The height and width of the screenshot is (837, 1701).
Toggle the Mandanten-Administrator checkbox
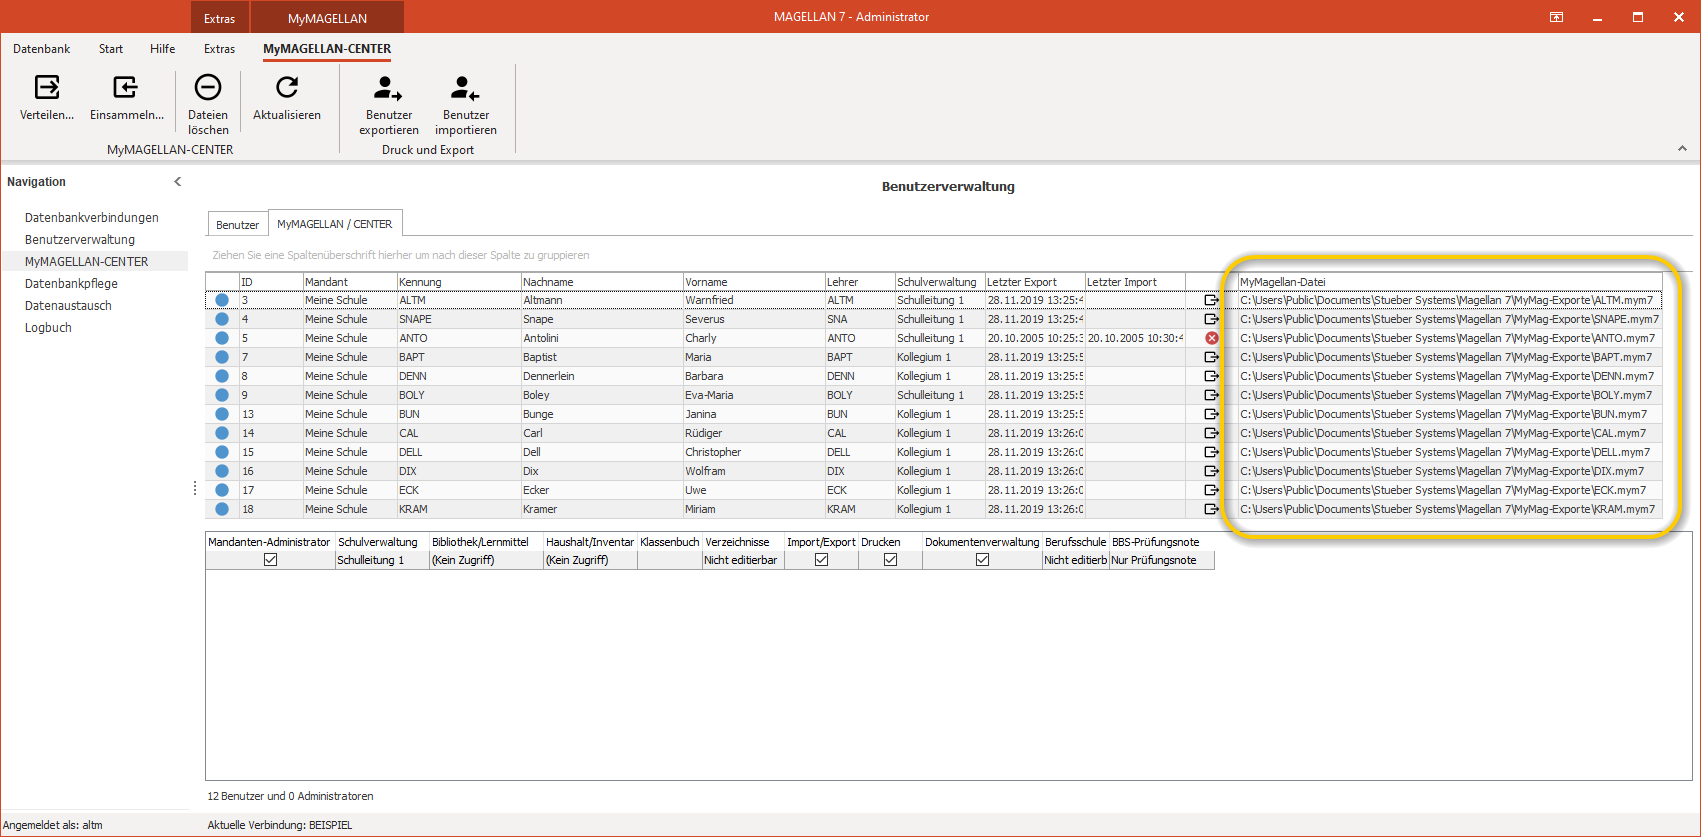[270, 560]
